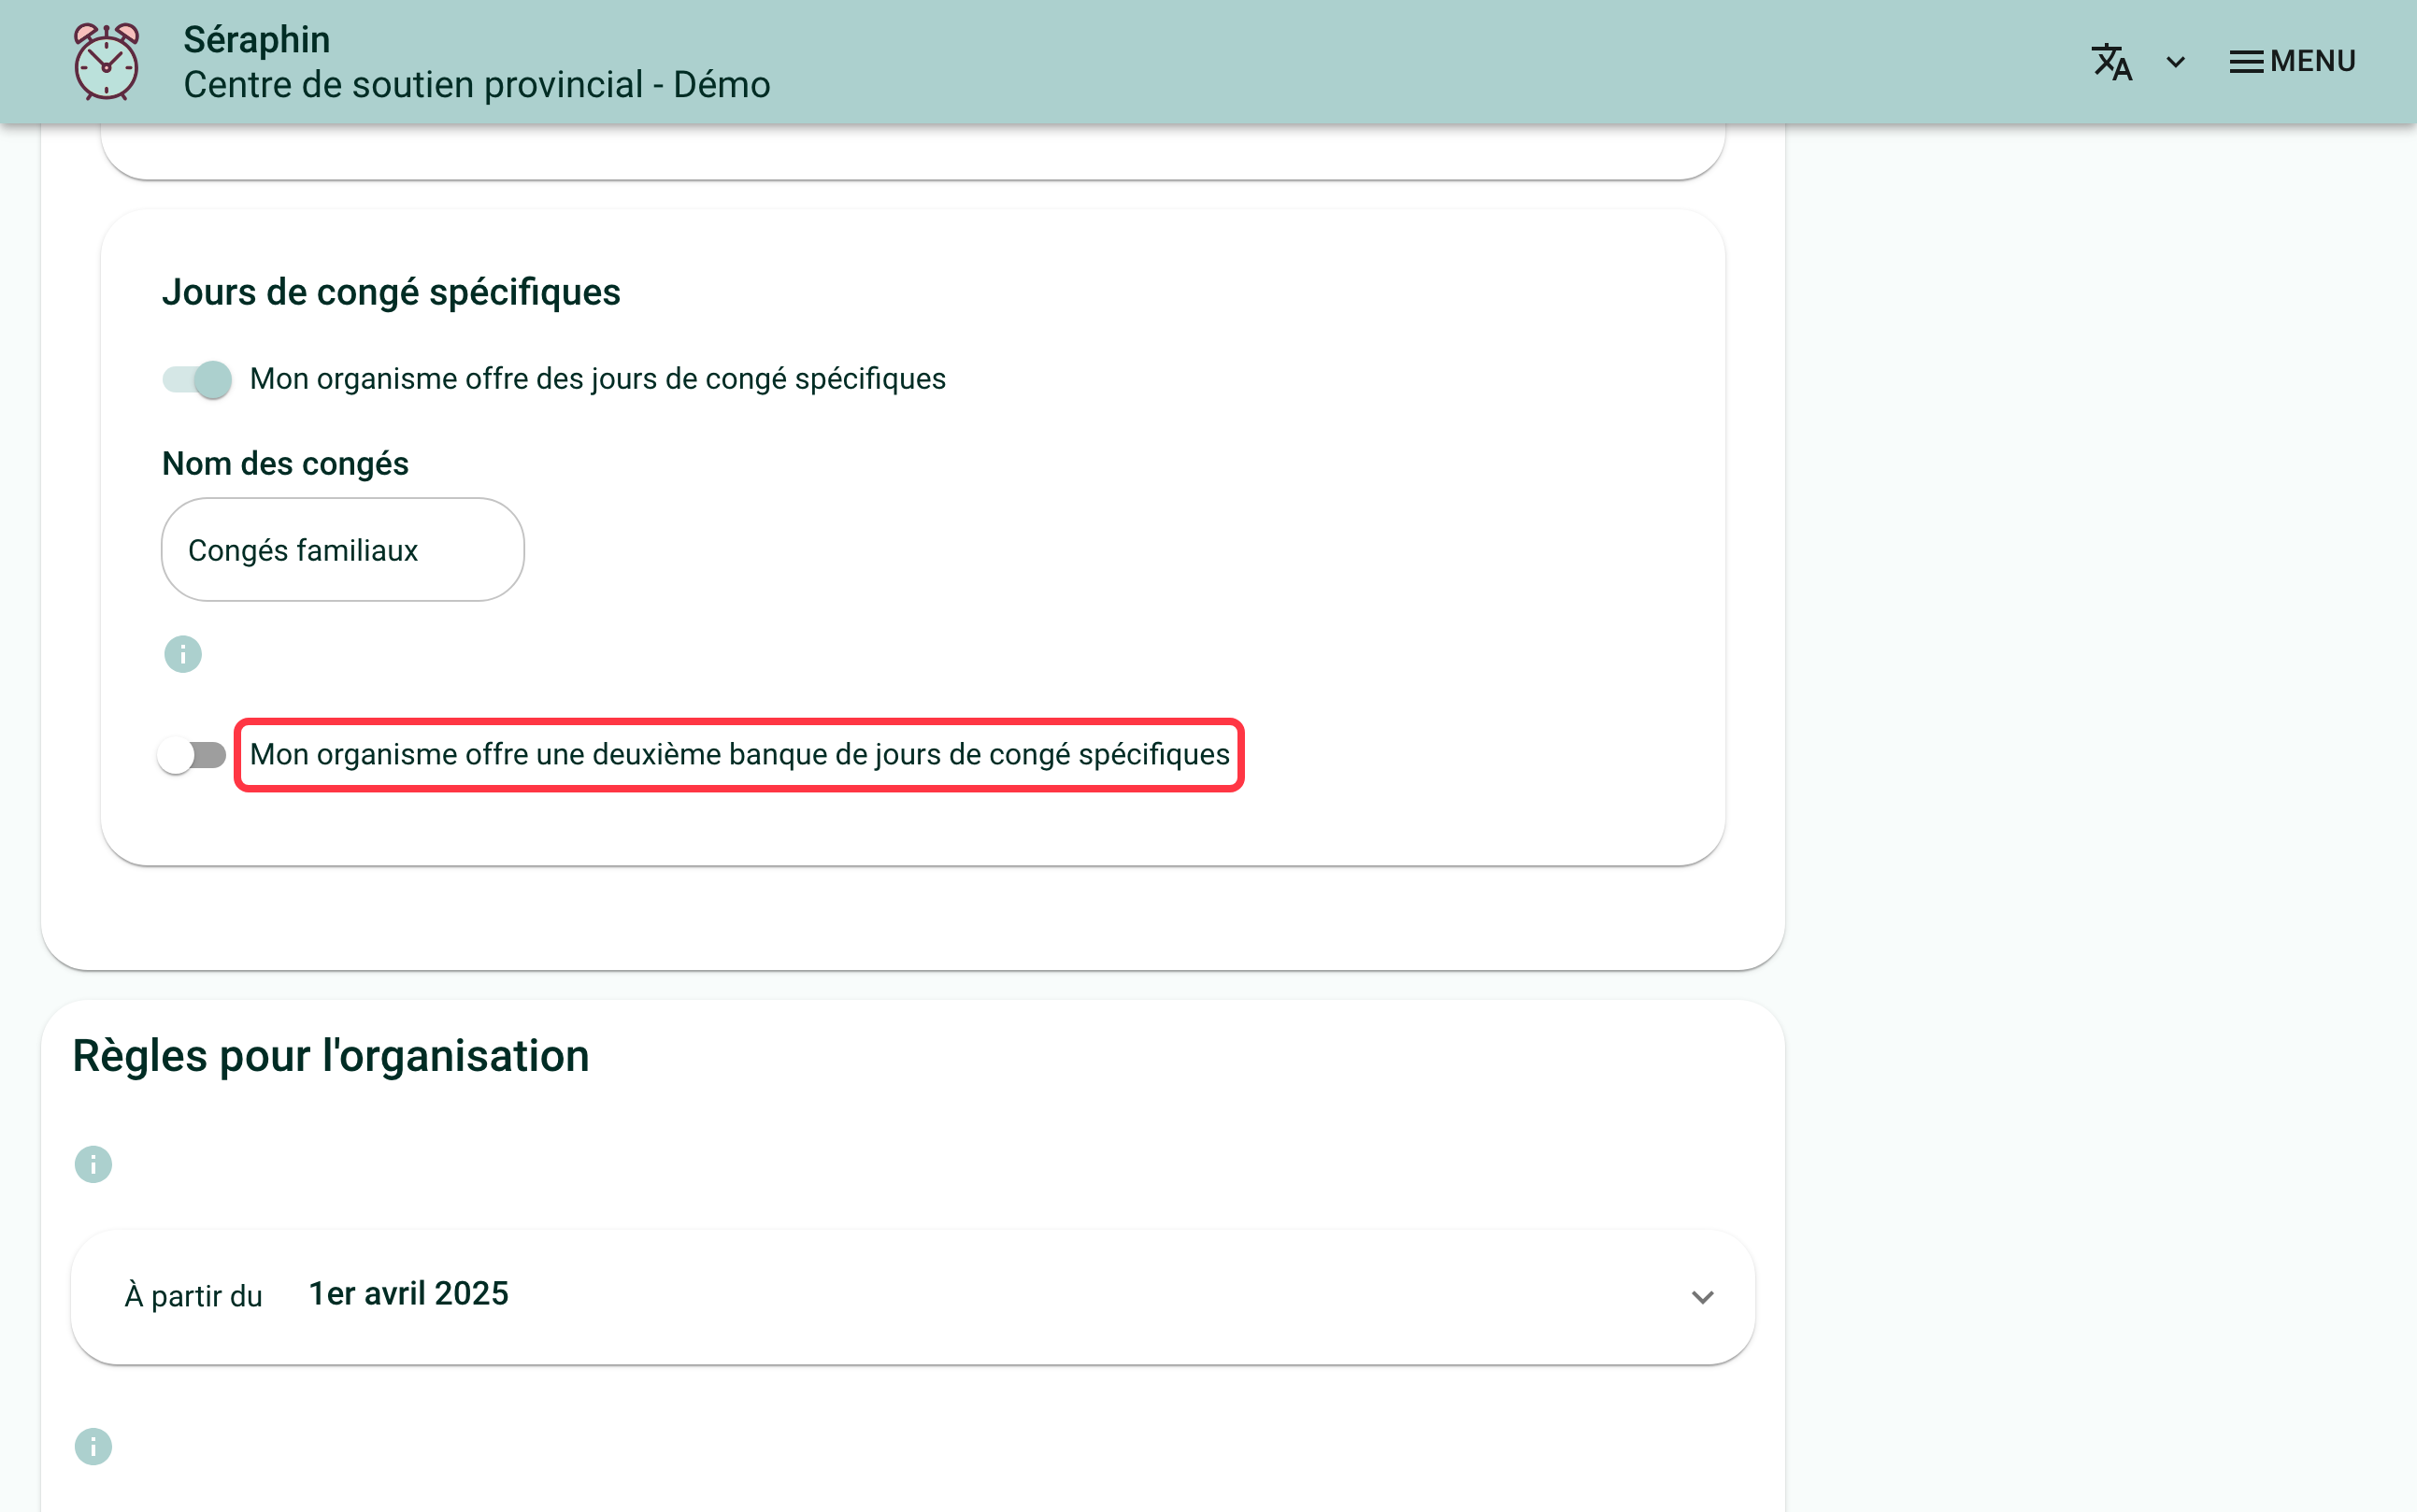Click the 'À partir du' label
Screen dimensions: 2417x1512
click(193, 1297)
